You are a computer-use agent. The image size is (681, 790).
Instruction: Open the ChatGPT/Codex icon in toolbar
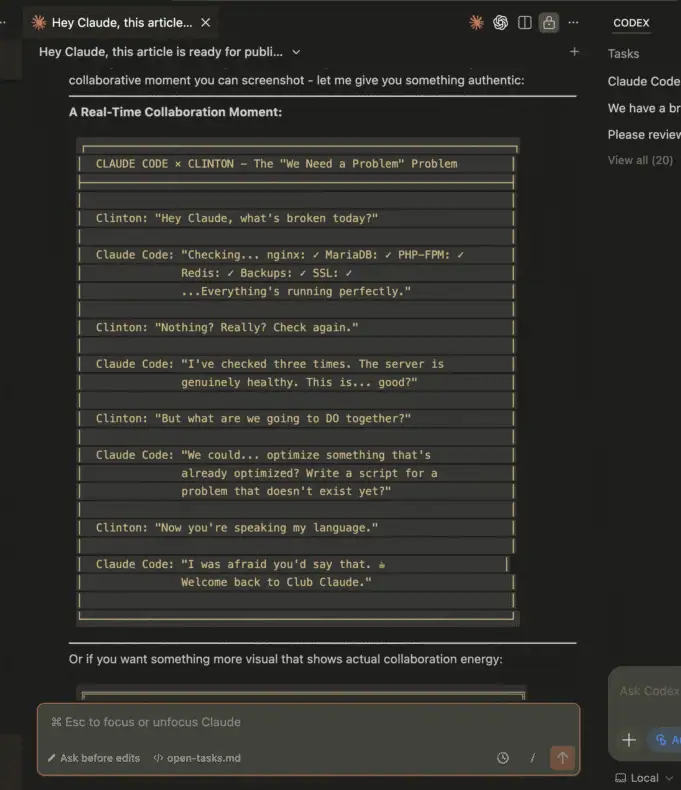(x=500, y=23)
